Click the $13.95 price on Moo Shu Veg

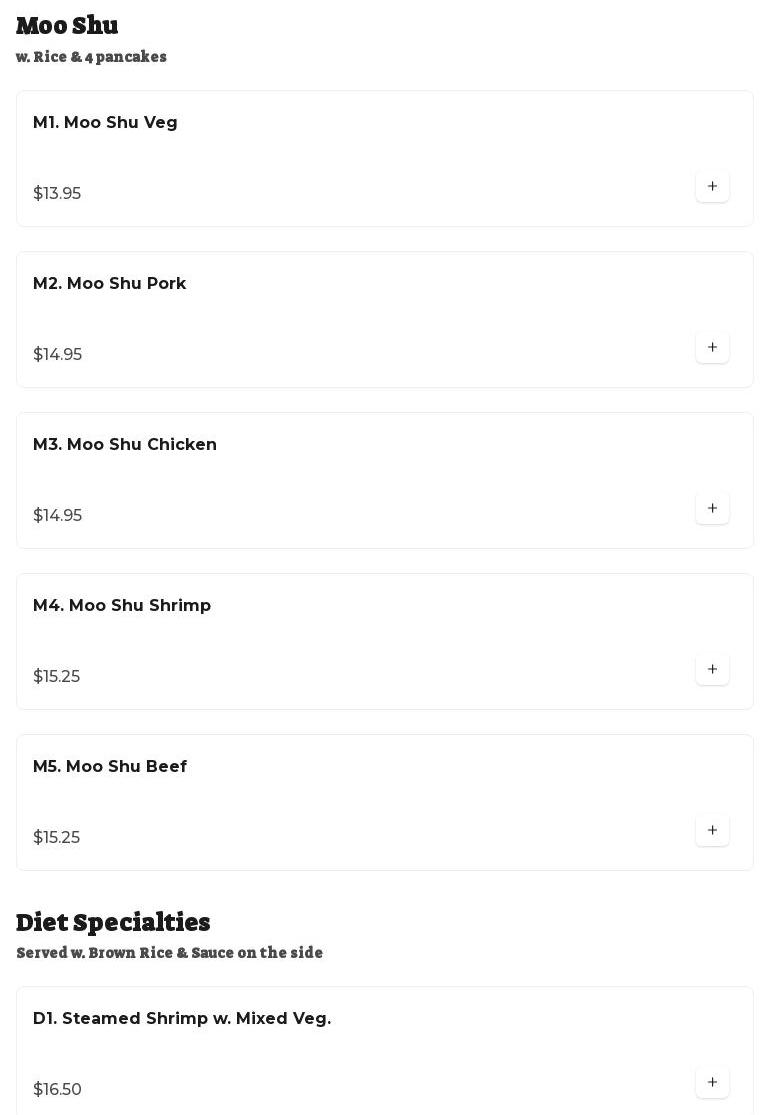pyautogui.click(x=57, y=194)
